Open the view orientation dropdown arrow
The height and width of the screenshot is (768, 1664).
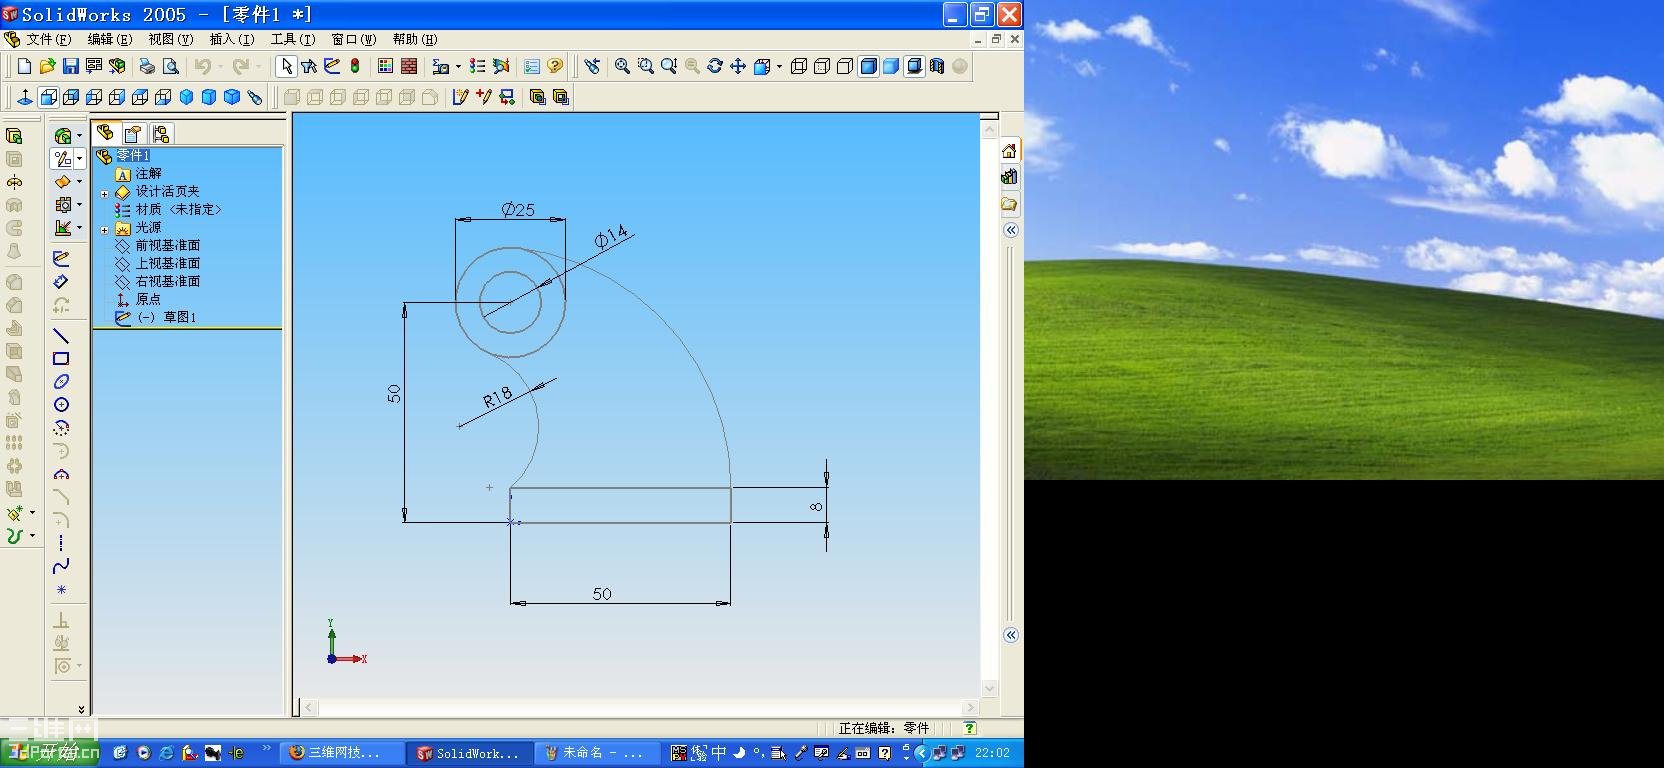(x=779, y=67)
